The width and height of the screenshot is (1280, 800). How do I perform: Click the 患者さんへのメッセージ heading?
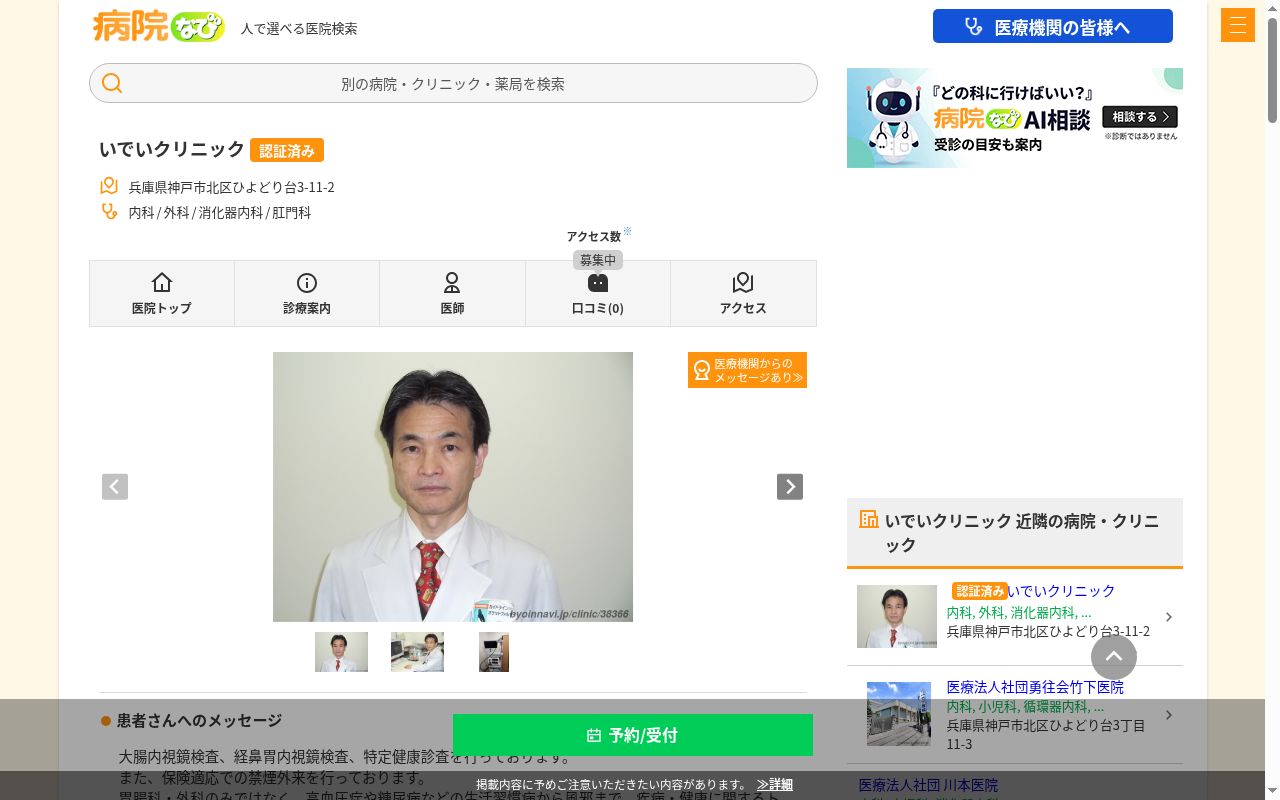click(x=199, y=720)
